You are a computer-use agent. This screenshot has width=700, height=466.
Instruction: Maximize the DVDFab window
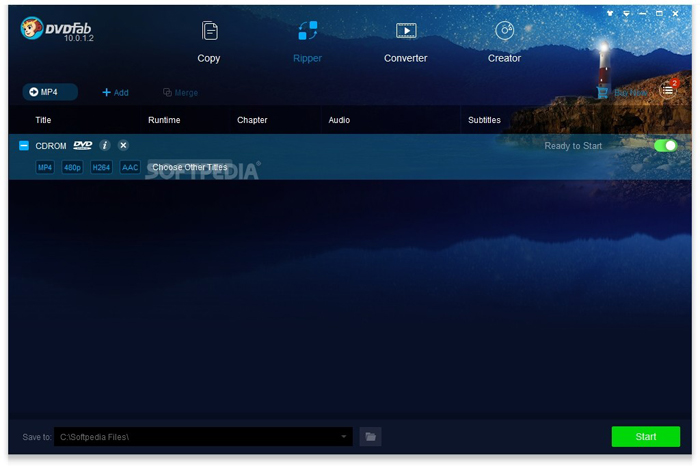[x=659, y=13]
